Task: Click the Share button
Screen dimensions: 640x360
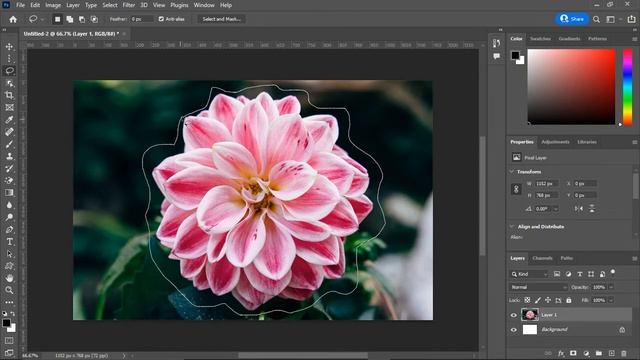Action: tap(572, 19)
